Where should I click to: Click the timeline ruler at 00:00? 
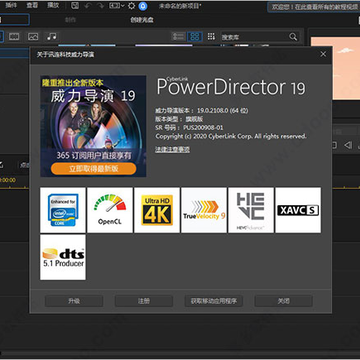tap(7, 180)
